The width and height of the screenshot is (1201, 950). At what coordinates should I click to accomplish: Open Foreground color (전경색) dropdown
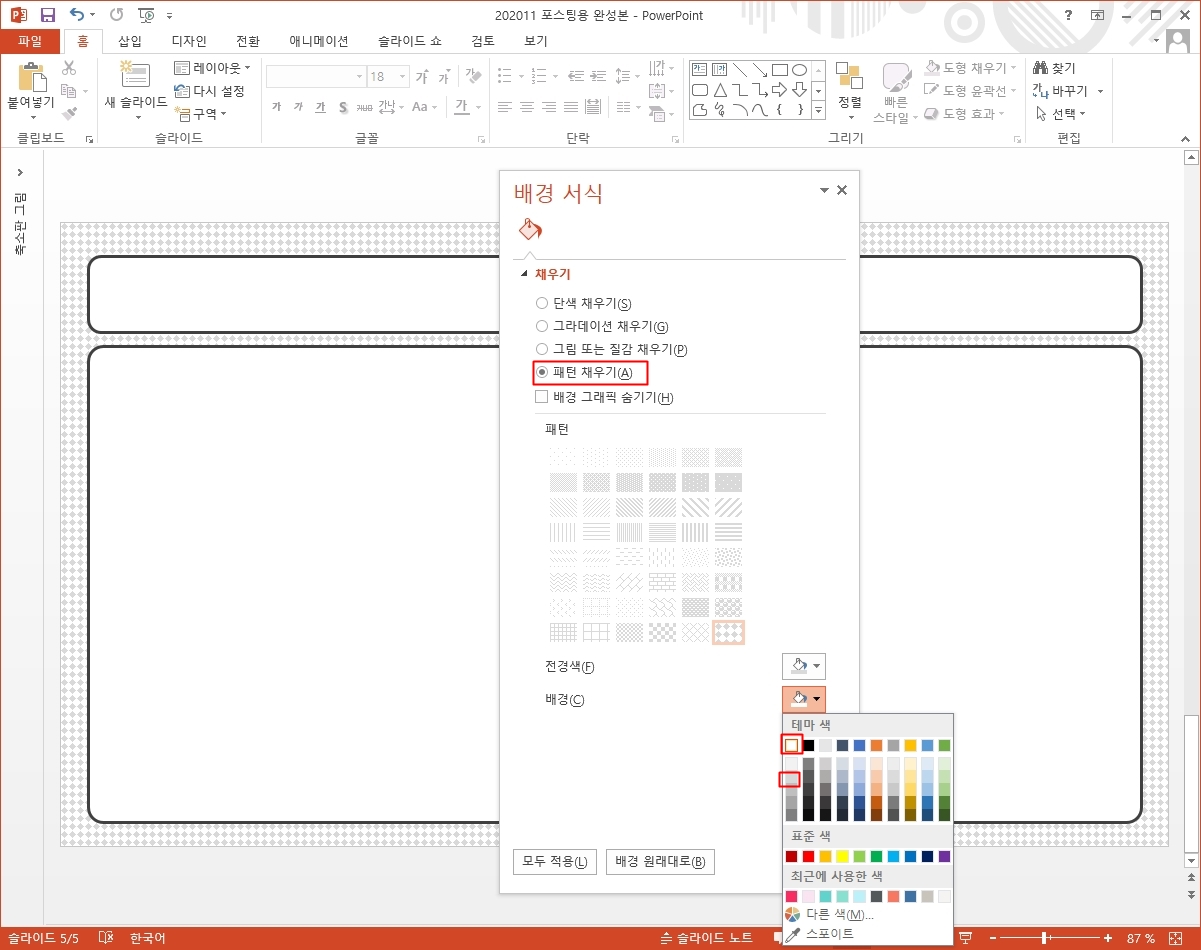click(x=804, y=666)
